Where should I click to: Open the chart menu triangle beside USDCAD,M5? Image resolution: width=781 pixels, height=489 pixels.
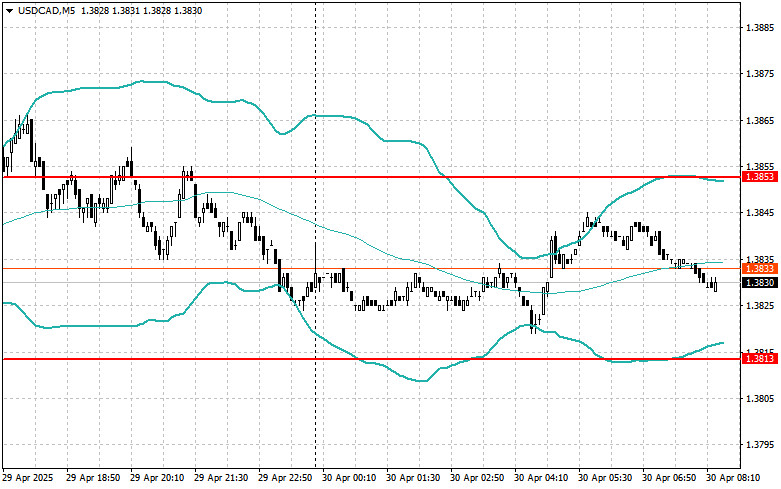click(9, 10)
